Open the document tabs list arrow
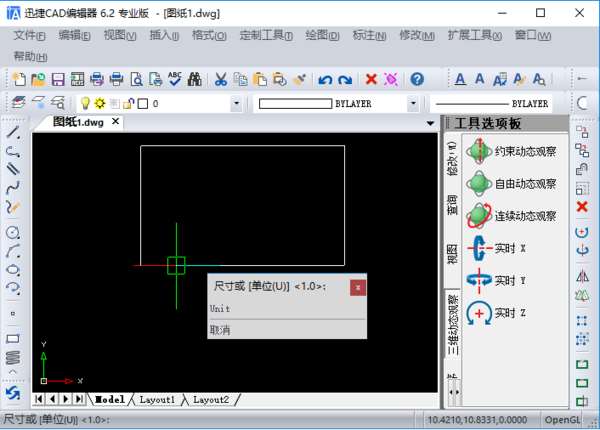600x430 pixels. (x=430, y=123)
